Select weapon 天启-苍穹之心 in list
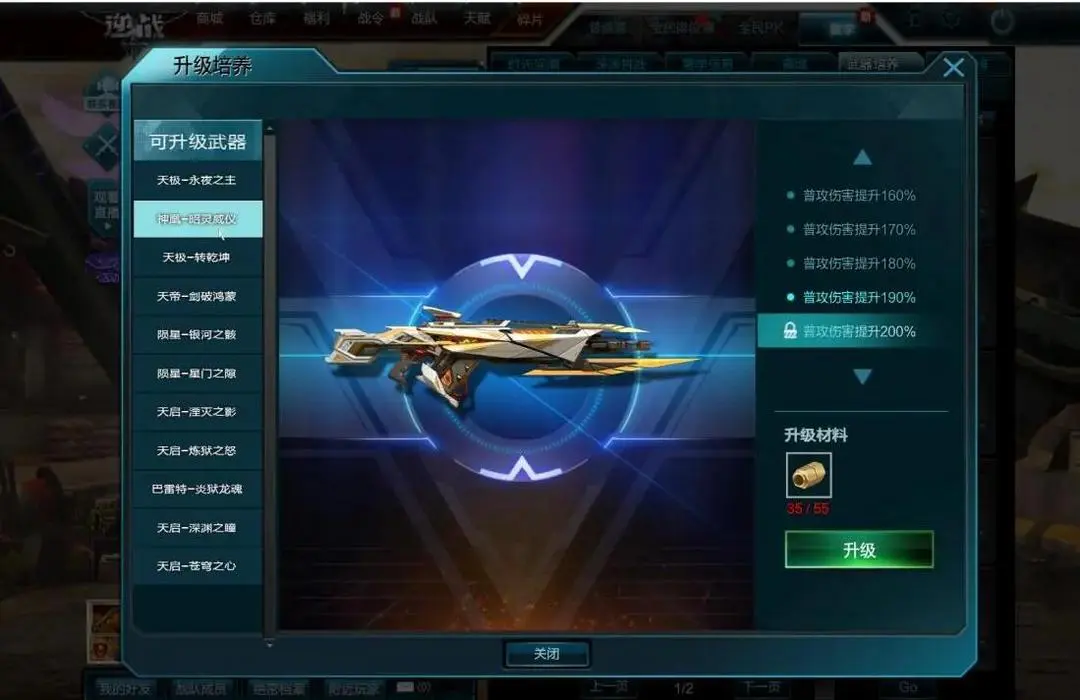 198,566
